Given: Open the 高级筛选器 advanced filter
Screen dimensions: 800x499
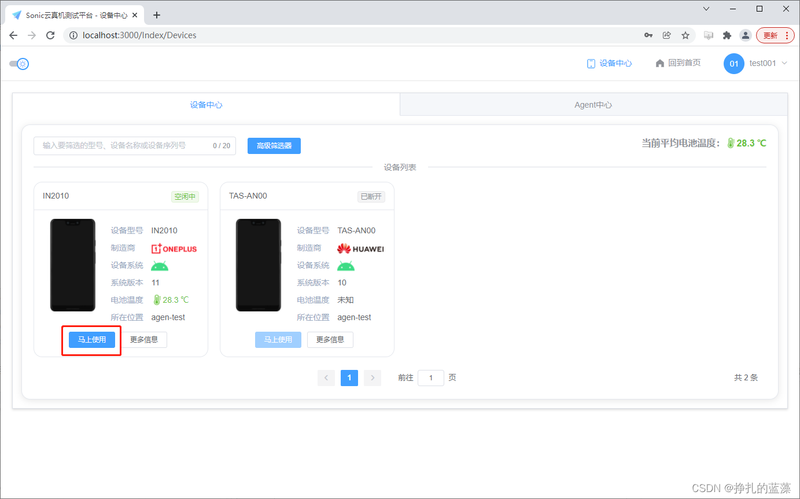Looking at the screenshot, I should [x=274, y=145].
